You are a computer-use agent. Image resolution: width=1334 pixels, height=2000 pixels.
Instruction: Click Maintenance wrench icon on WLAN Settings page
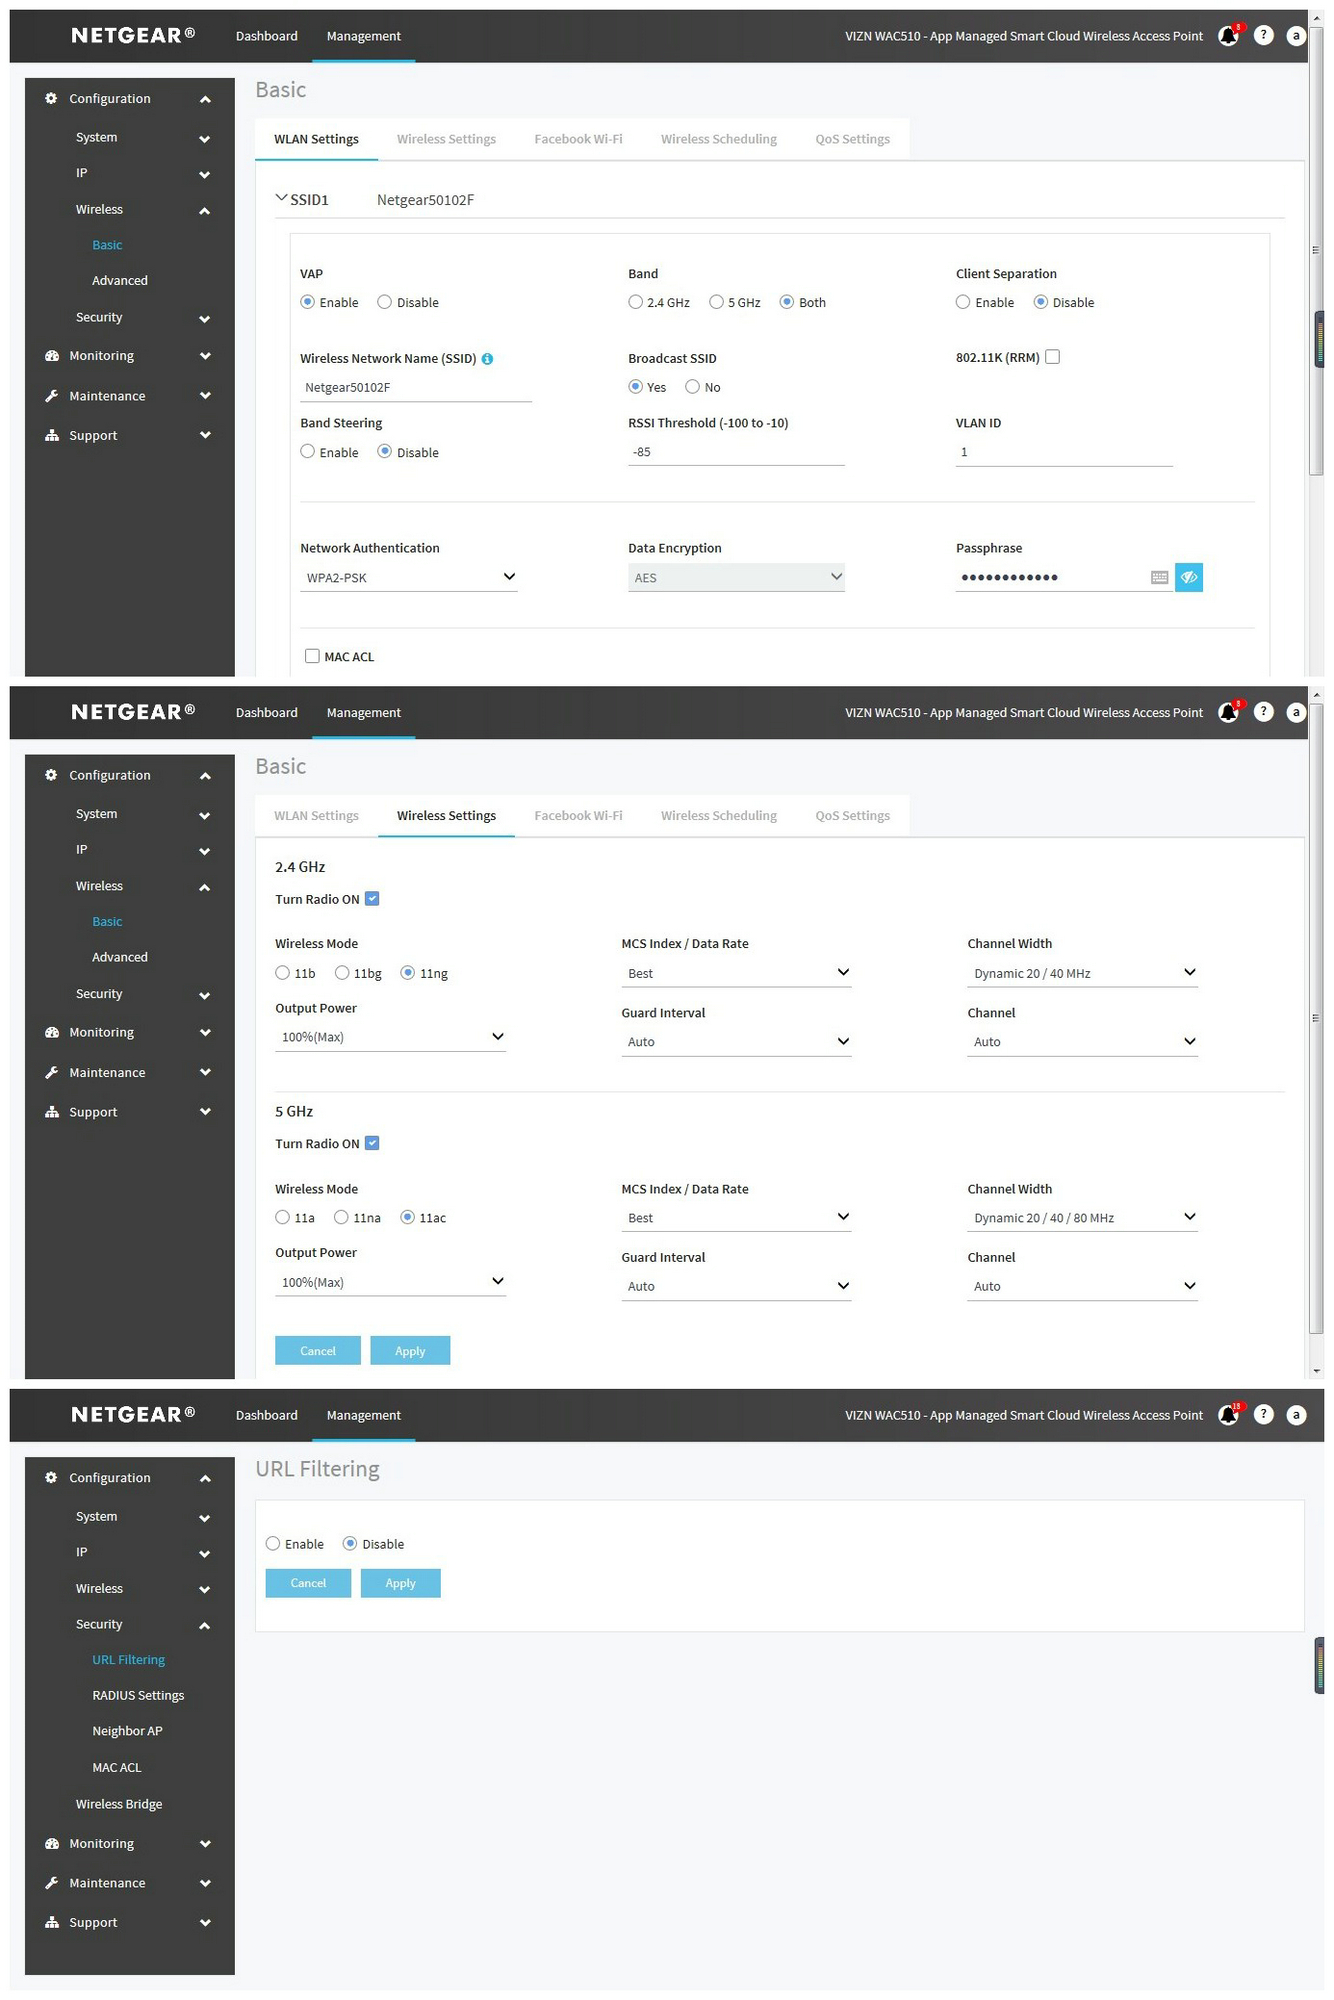pyautogui.click(x=51, y=396)
